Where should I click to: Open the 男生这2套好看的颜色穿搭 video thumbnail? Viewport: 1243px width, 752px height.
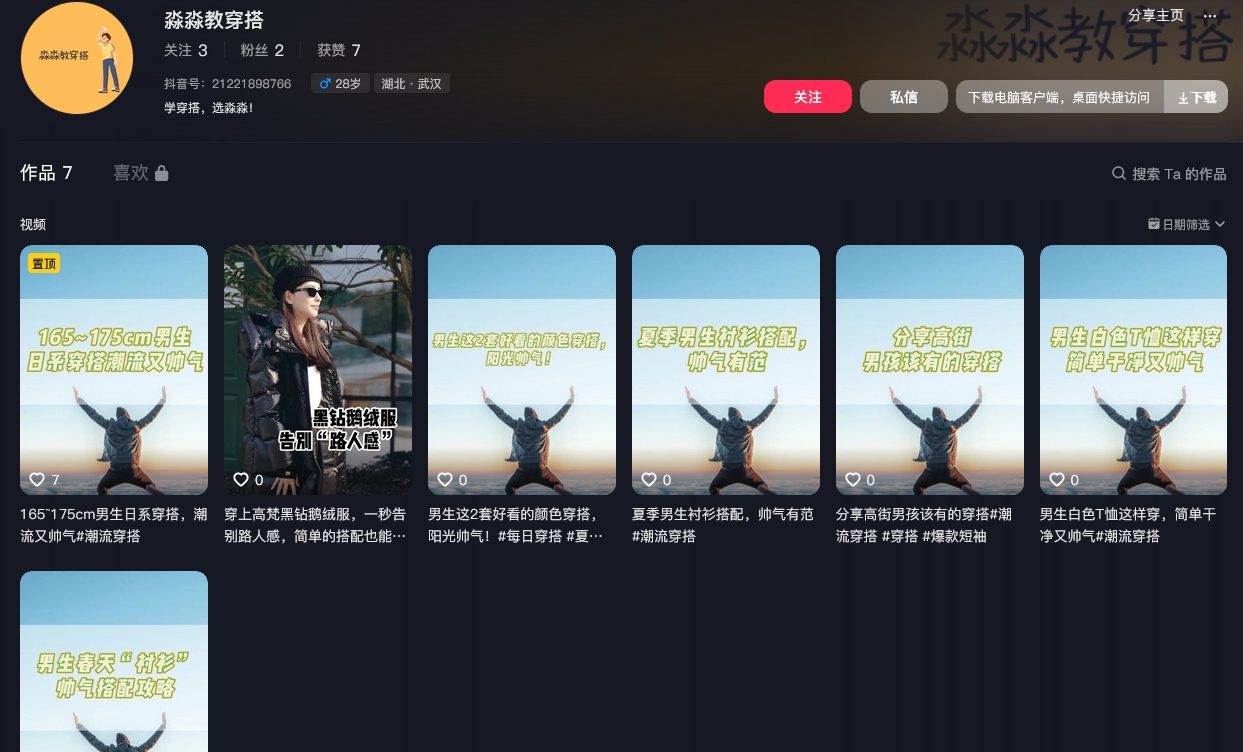(x=522, y=370)
